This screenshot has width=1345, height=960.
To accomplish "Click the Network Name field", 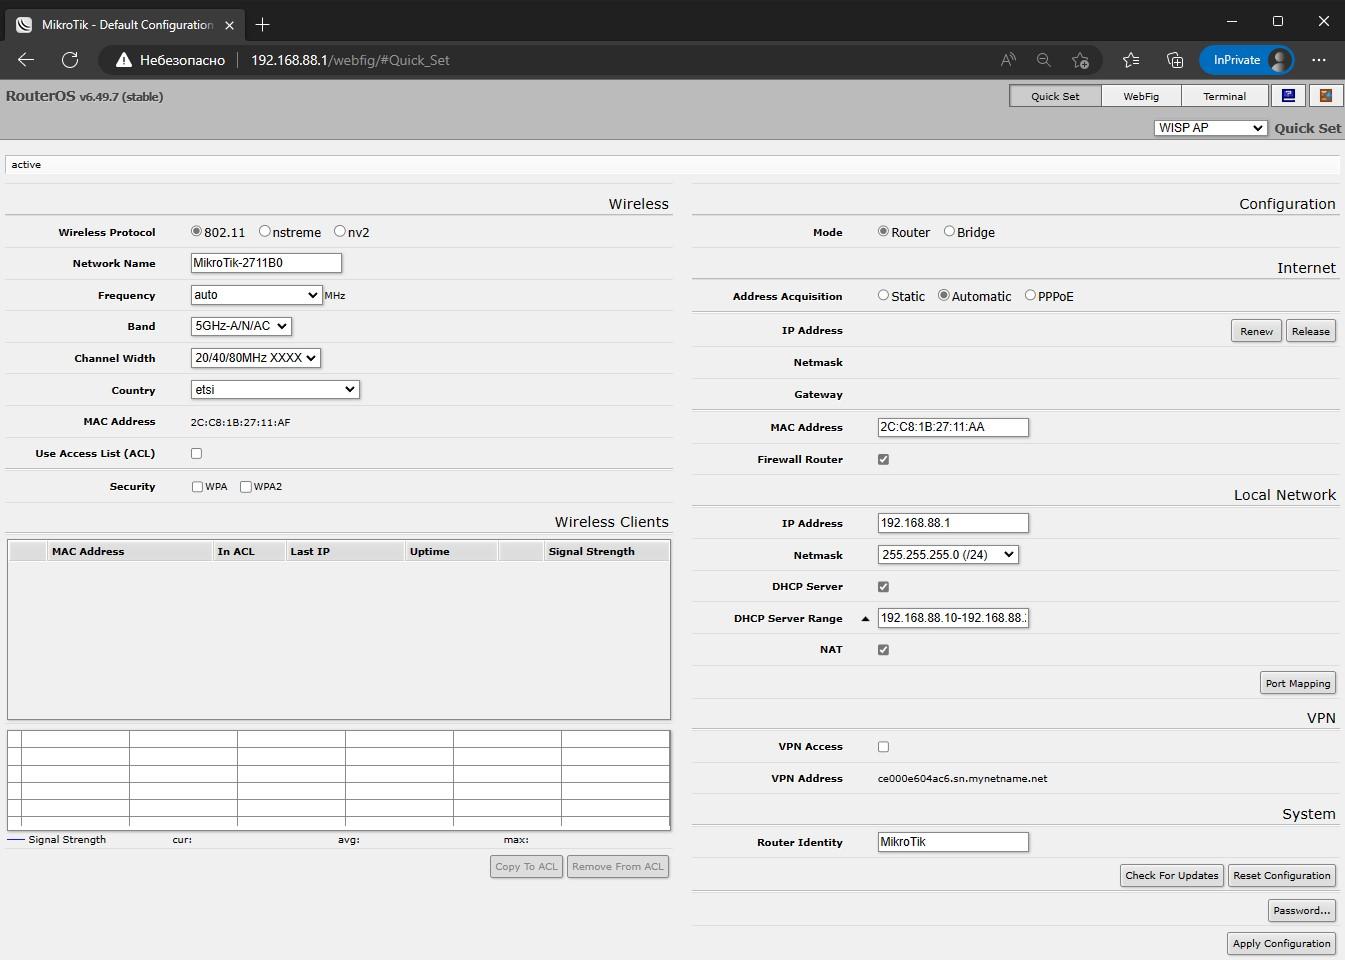I will click(x=266, y=263).
